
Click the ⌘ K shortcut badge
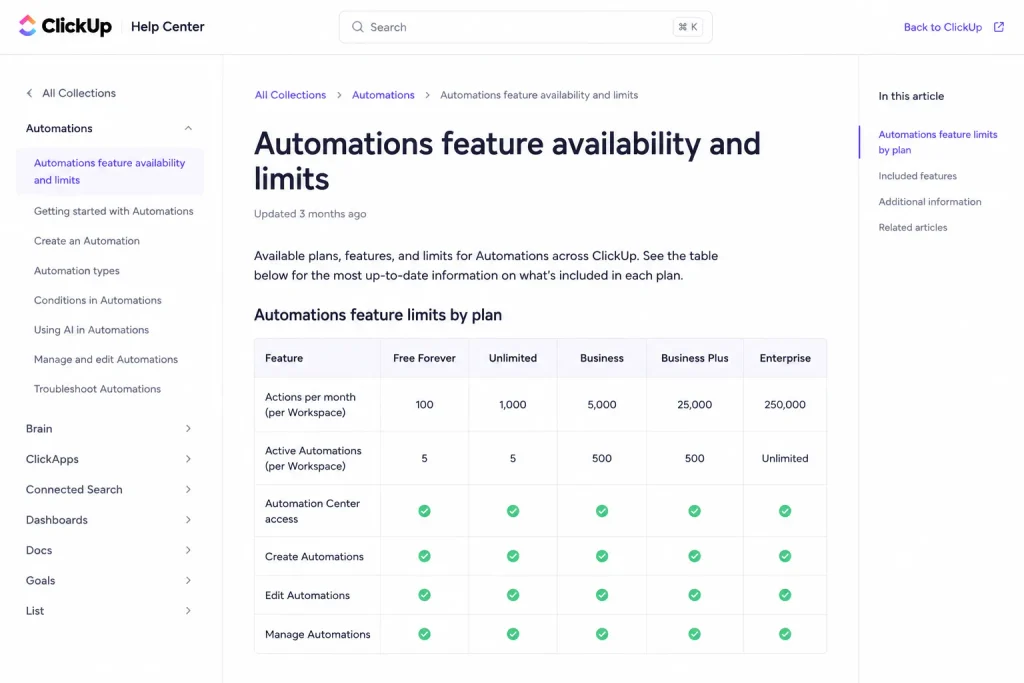point(688,27)
